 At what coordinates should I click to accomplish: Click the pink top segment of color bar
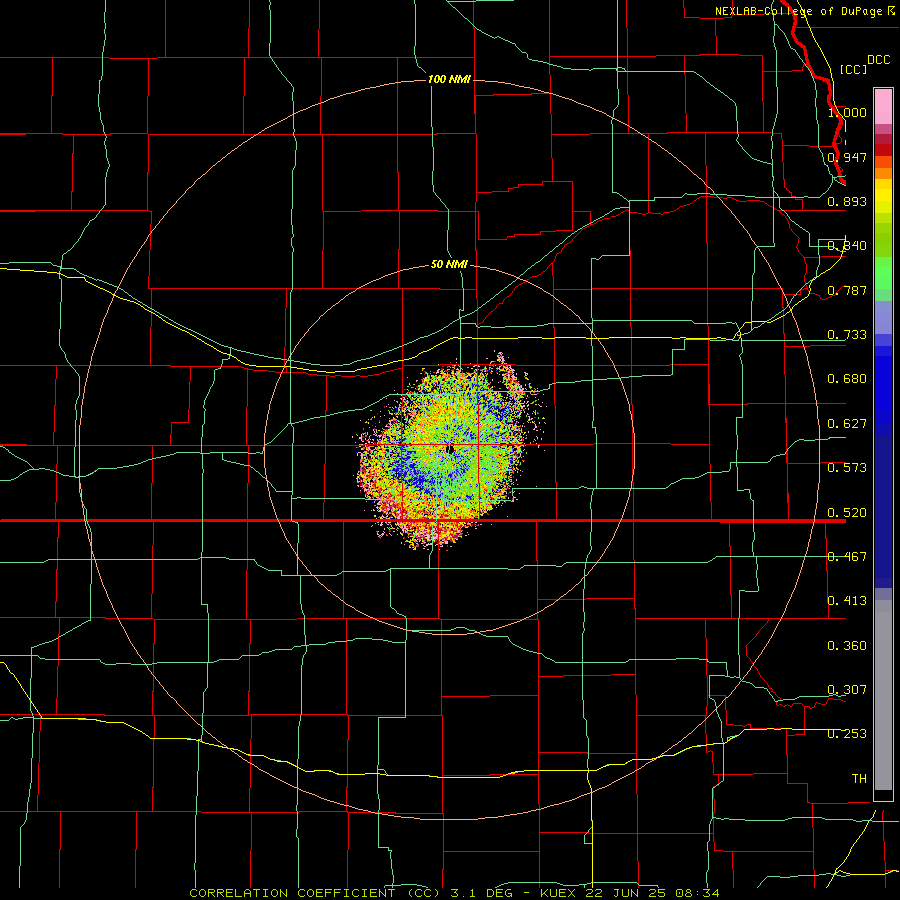pyautogui.click(x=883, y=106)
